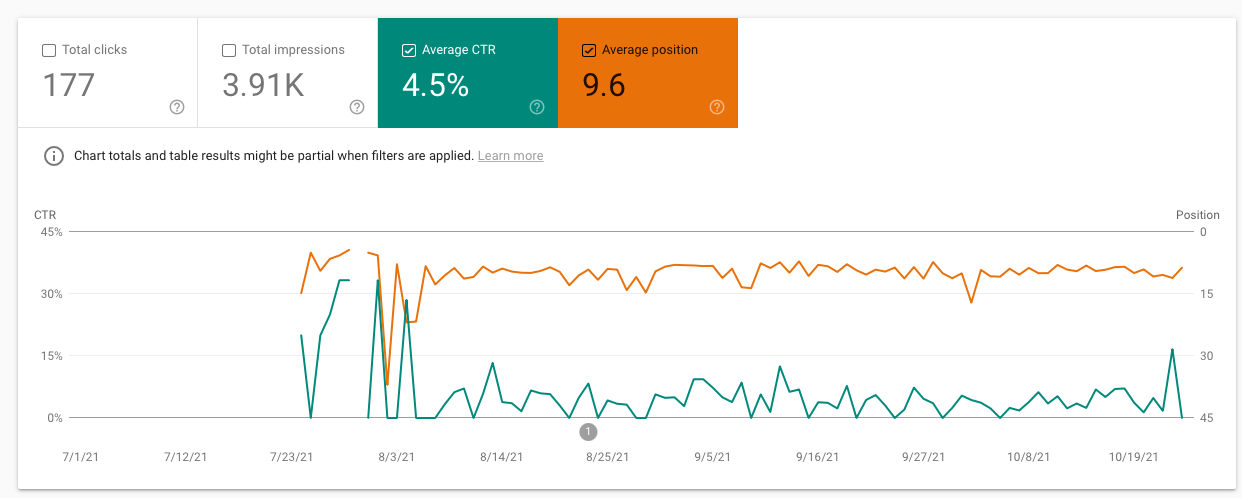Screen dimensions: 1242x498
Task: Open help icon on Average CTR card
Action: click(x=537, y=107)
